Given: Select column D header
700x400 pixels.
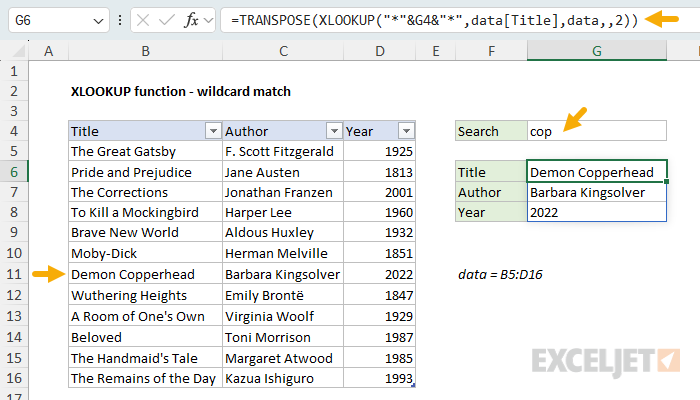Looking at the screenshot, I should (379, 51).
